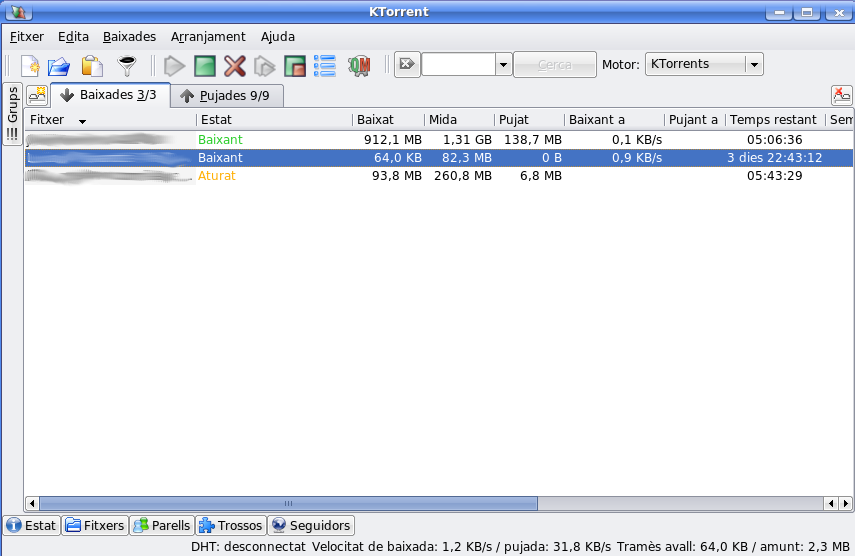Viewport: 855px width, 556px height.
Task: Sort by the Baixant a column header
Action: point(615,120)
